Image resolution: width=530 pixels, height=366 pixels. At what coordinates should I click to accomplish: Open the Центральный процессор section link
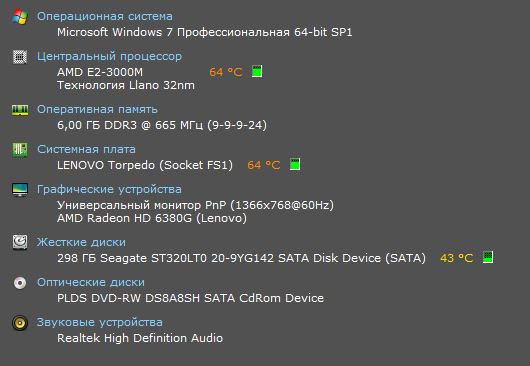[110, 56]
